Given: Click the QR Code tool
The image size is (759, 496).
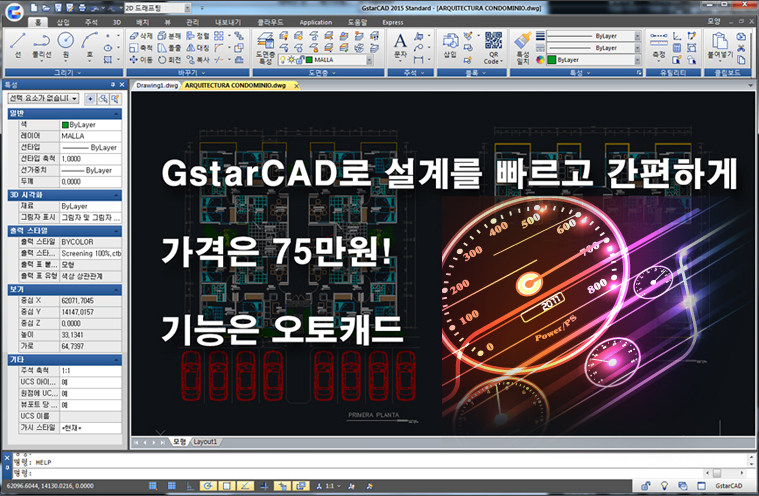Looking at the screenshot, I should [x=493, y=48].
